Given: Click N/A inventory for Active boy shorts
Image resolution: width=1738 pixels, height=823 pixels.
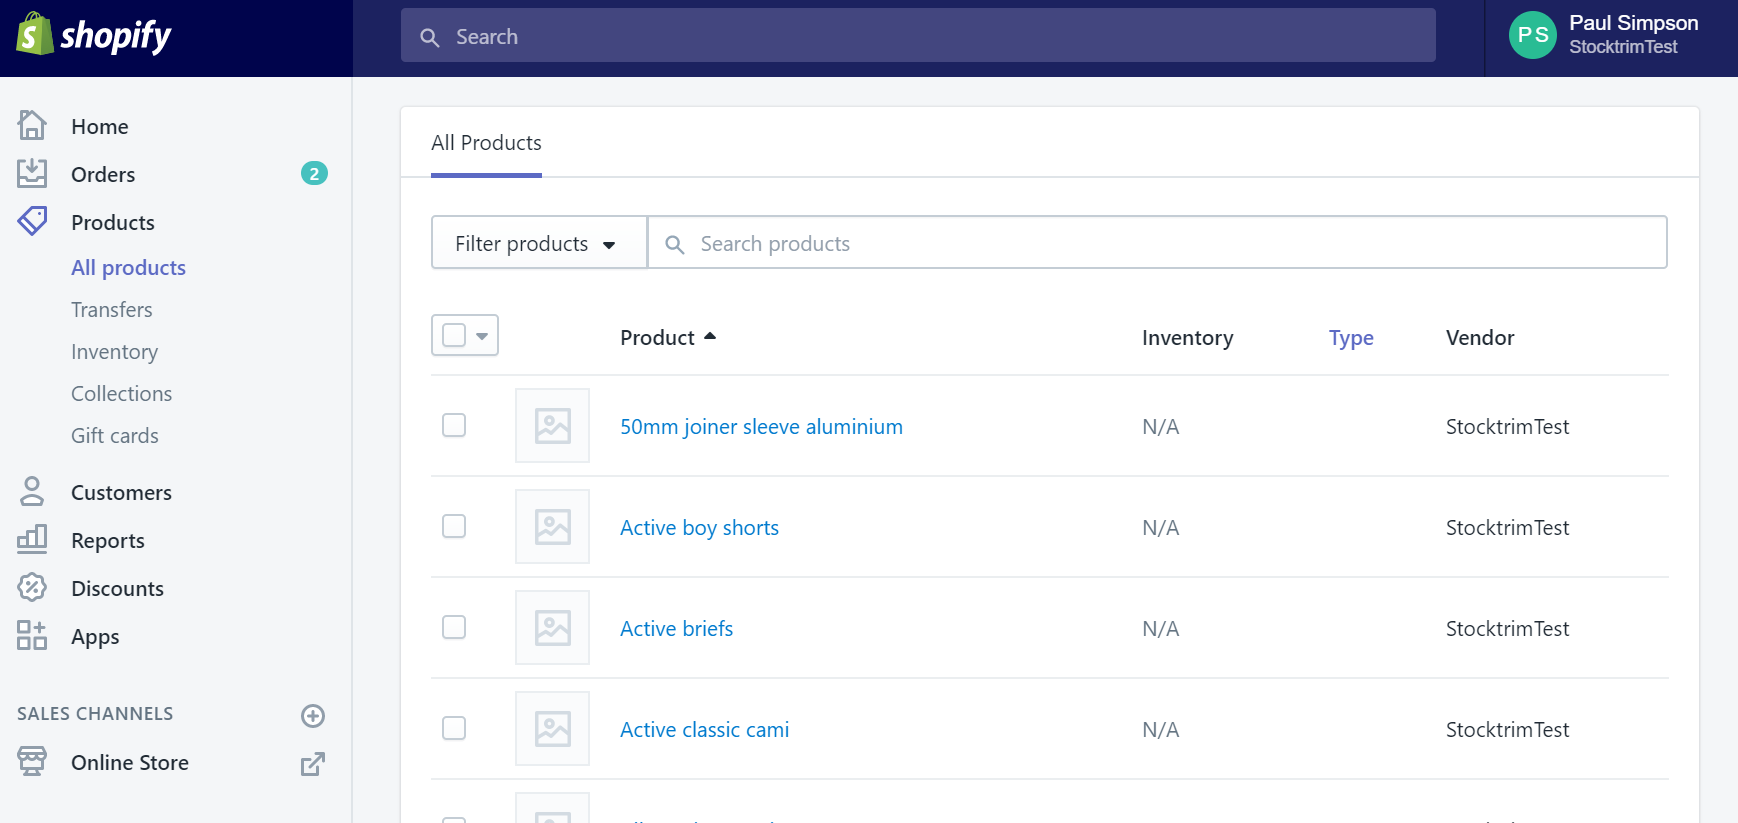Looking at the screenshot, I should [1160, 528].
